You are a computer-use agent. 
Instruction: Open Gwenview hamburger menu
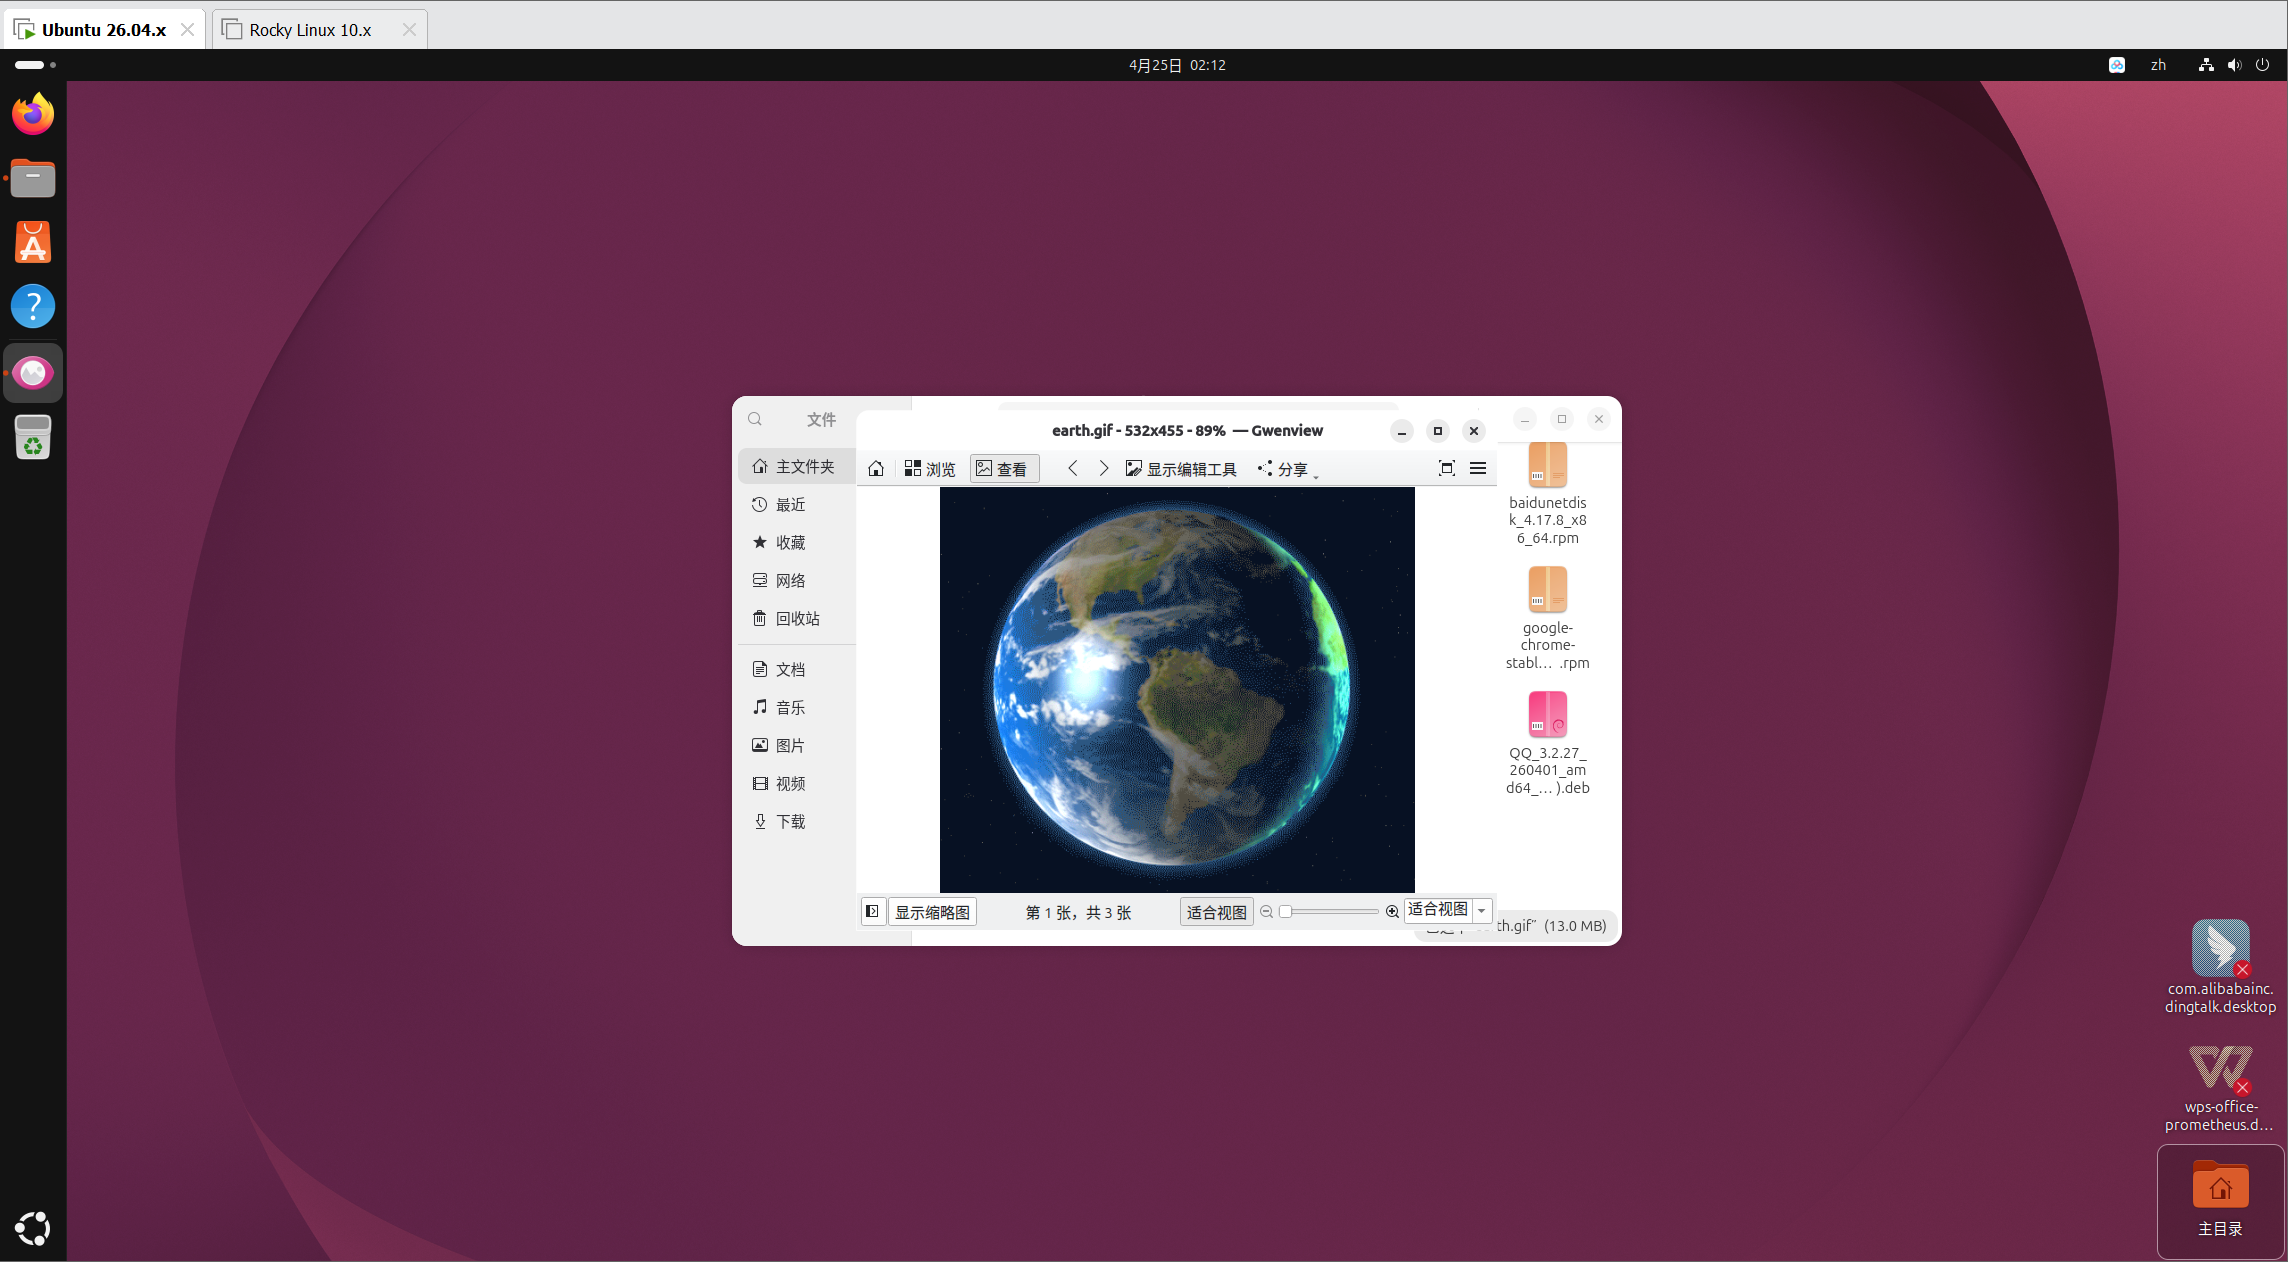pos(1478,468)
